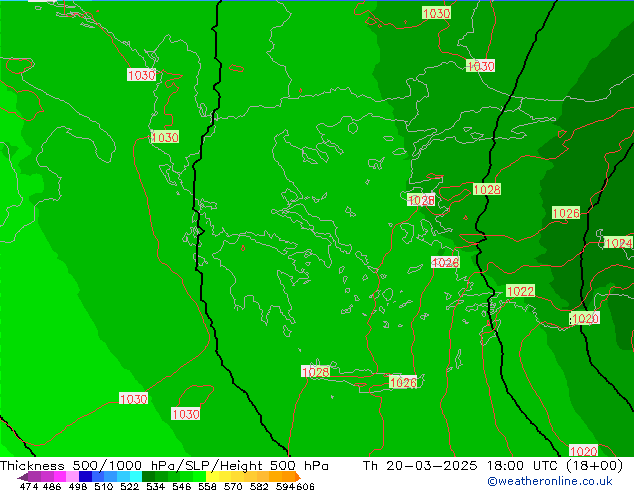This screenshot has height=490, width=634.
Task: Pick the cyan legend swatch before dark green
Action: click(136, 477)
